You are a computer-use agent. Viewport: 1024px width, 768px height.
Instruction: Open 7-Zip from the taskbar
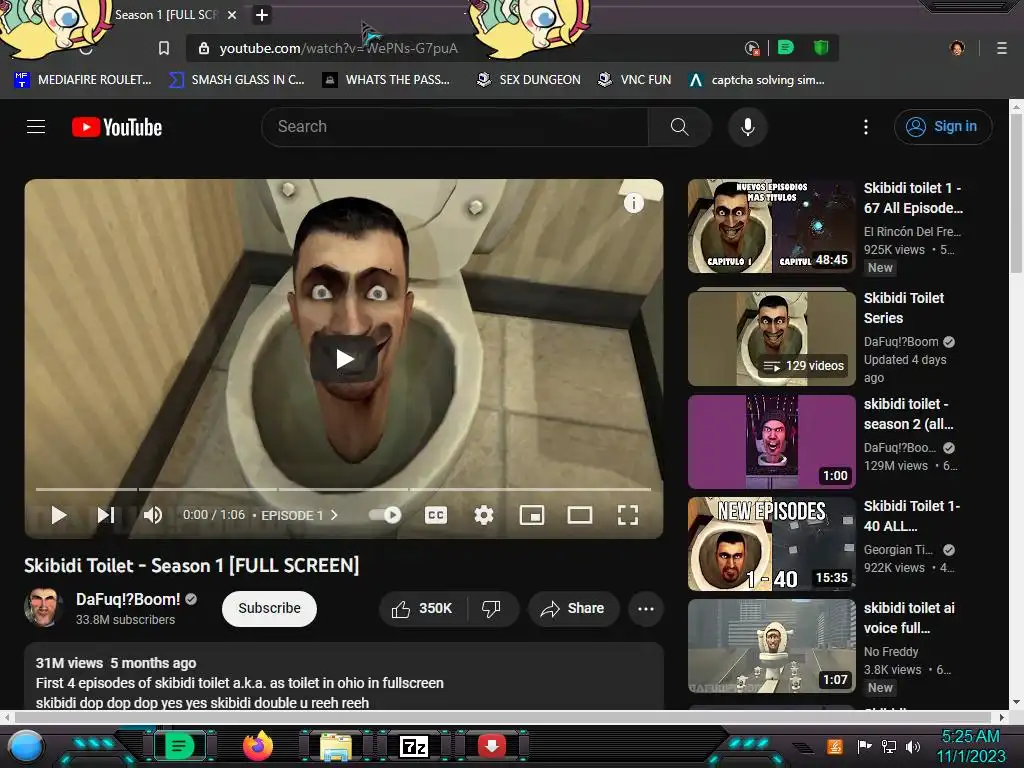[x=414, y=746]
